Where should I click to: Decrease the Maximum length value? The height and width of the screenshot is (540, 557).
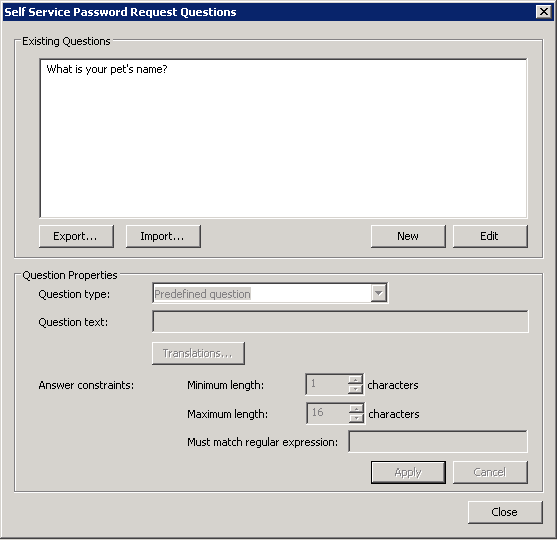tap(356, 418)
